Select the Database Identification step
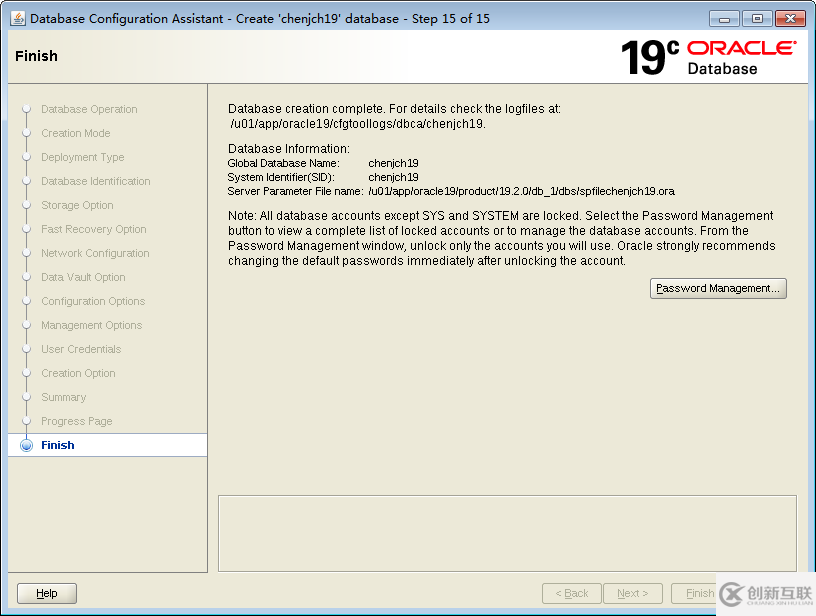 point(96,181)
